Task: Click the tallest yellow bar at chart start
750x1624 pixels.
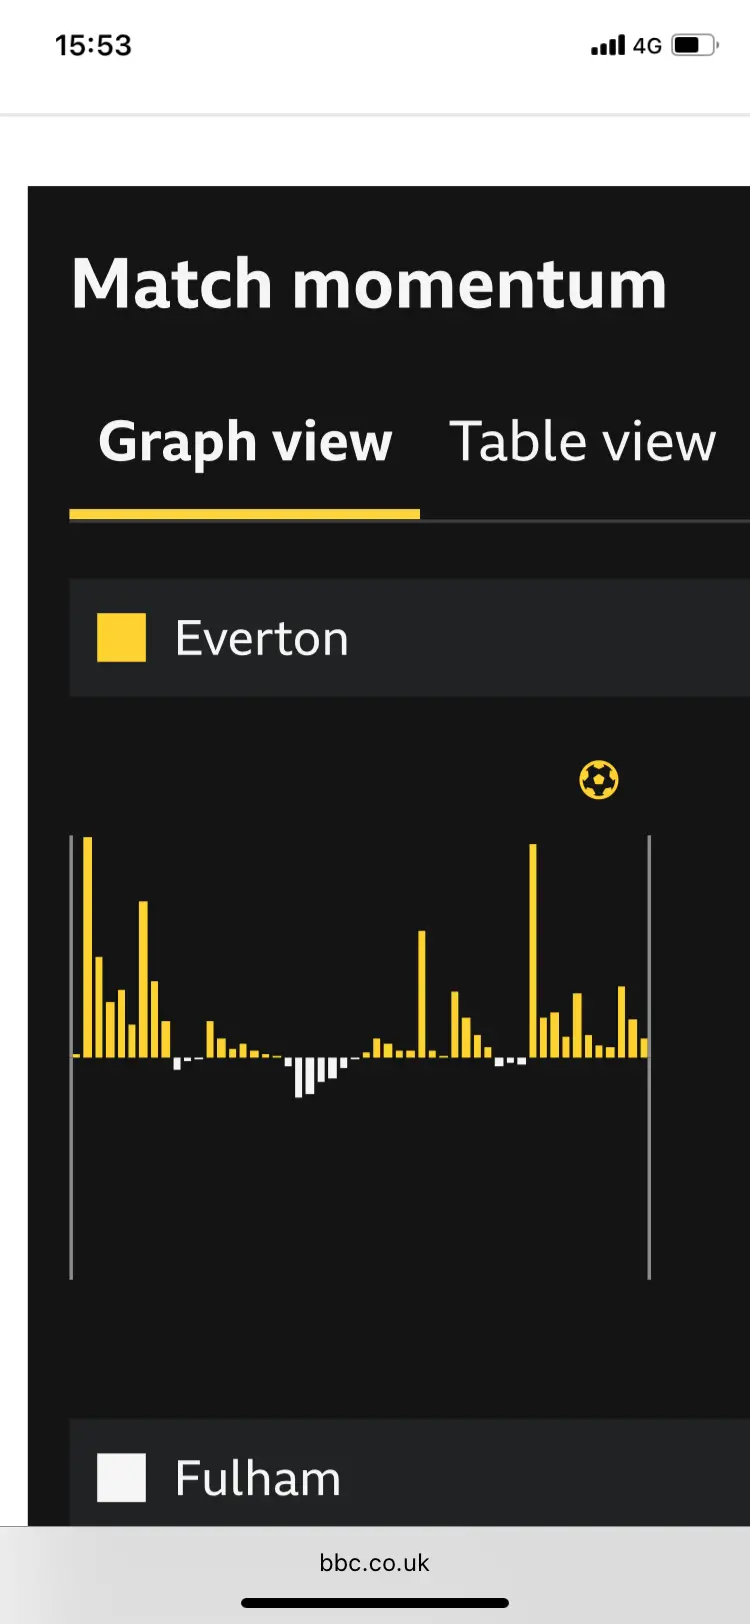Action: [88, 945]
